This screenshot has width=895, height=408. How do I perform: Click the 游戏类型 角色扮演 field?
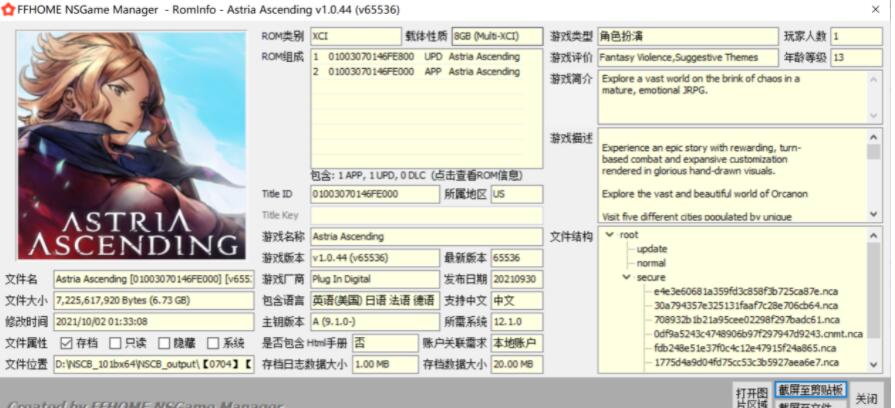[x=688, y=36]
